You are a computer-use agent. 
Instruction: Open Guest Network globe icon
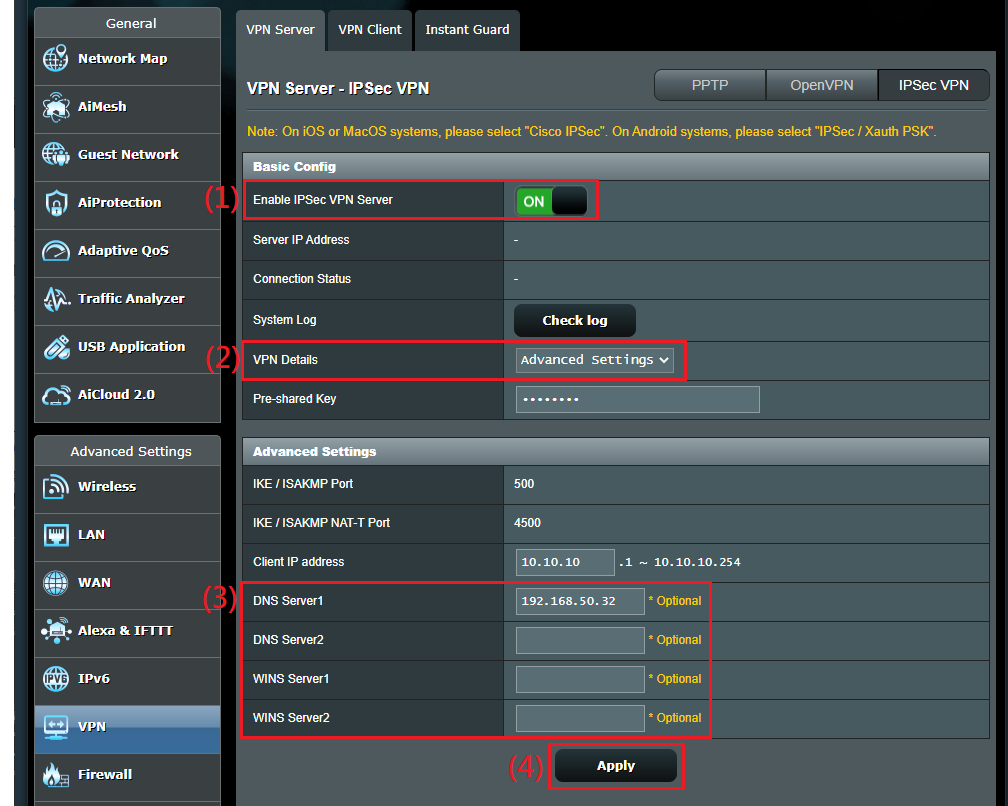coord(56,155)
